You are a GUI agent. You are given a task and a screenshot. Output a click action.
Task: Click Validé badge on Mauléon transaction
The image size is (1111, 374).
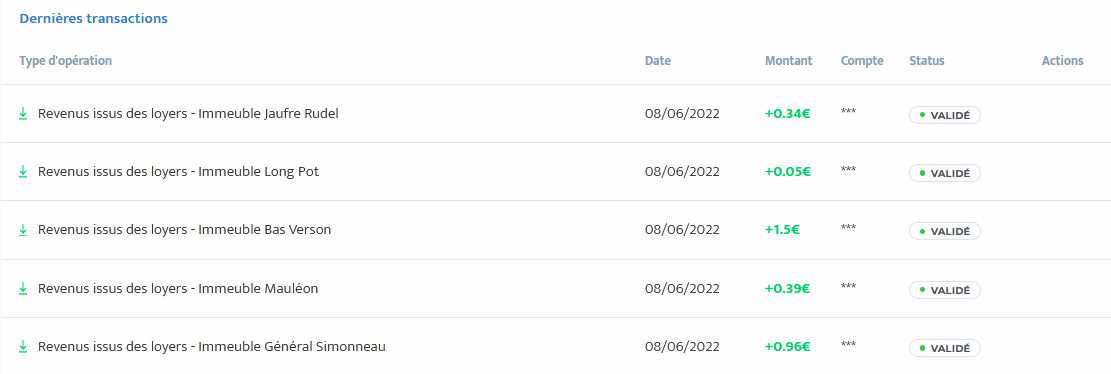point(944,290)
